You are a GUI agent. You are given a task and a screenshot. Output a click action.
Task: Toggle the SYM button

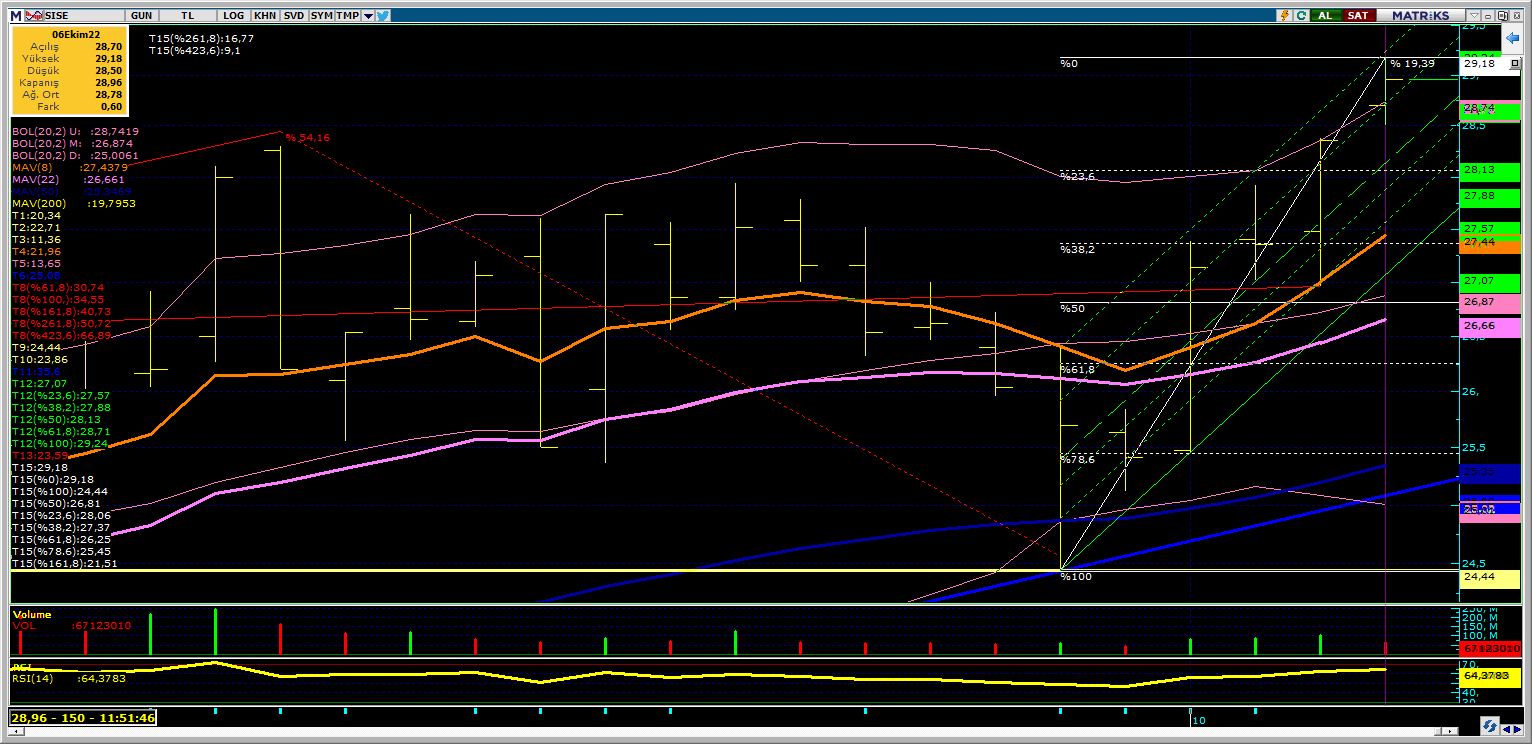[x=321, y=16]
